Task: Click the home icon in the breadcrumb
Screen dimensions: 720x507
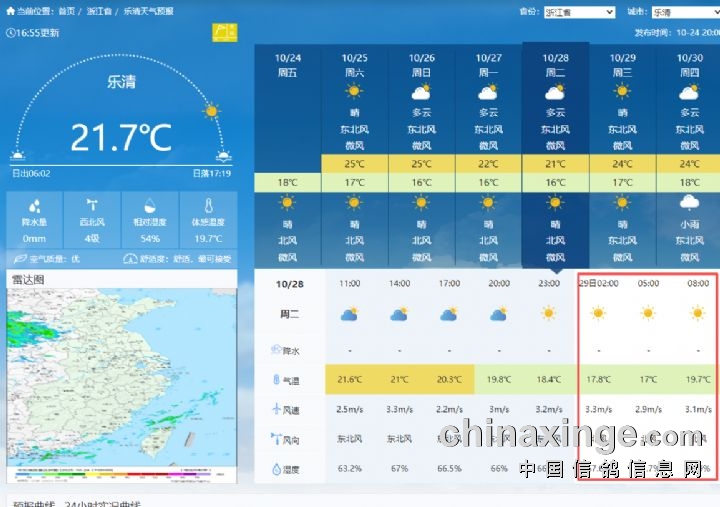Action: (11, 11)
